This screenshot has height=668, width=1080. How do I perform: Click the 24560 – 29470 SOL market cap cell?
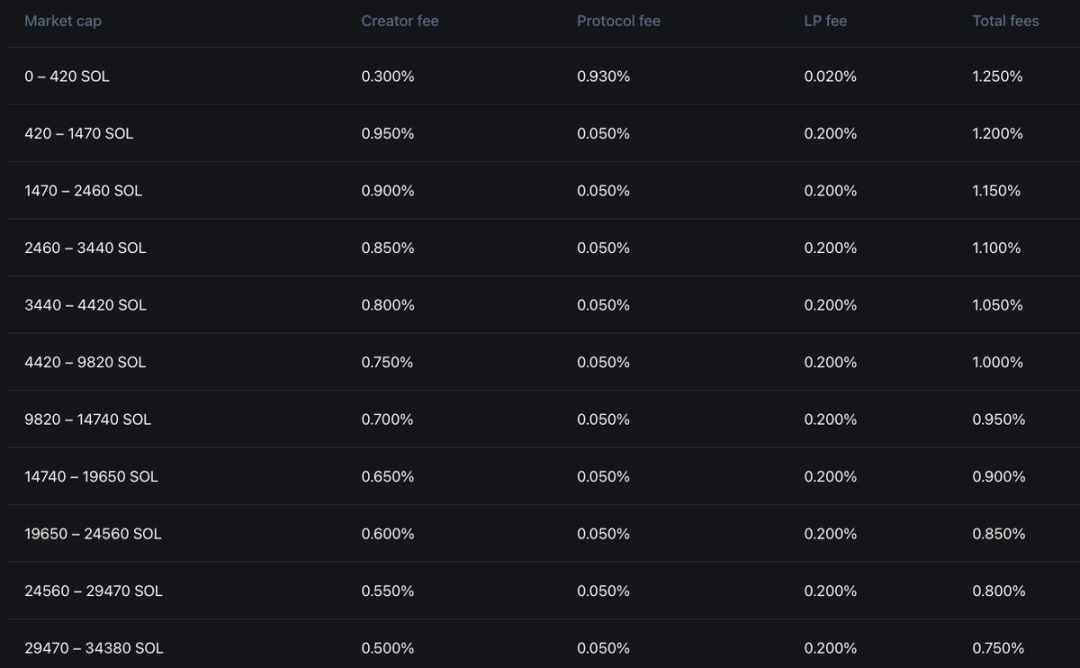(x=93, y=591)
